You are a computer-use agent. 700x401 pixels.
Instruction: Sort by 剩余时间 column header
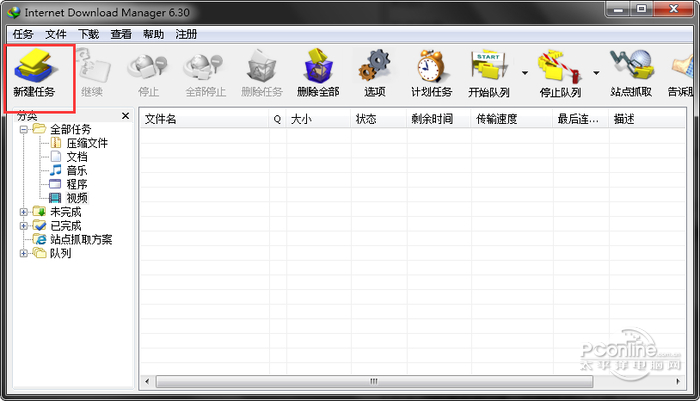pyautogui.click(x=438, y=119)
